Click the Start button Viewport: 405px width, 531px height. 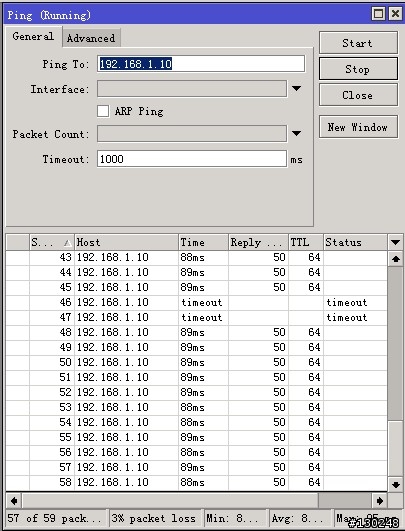pos(358,43)
